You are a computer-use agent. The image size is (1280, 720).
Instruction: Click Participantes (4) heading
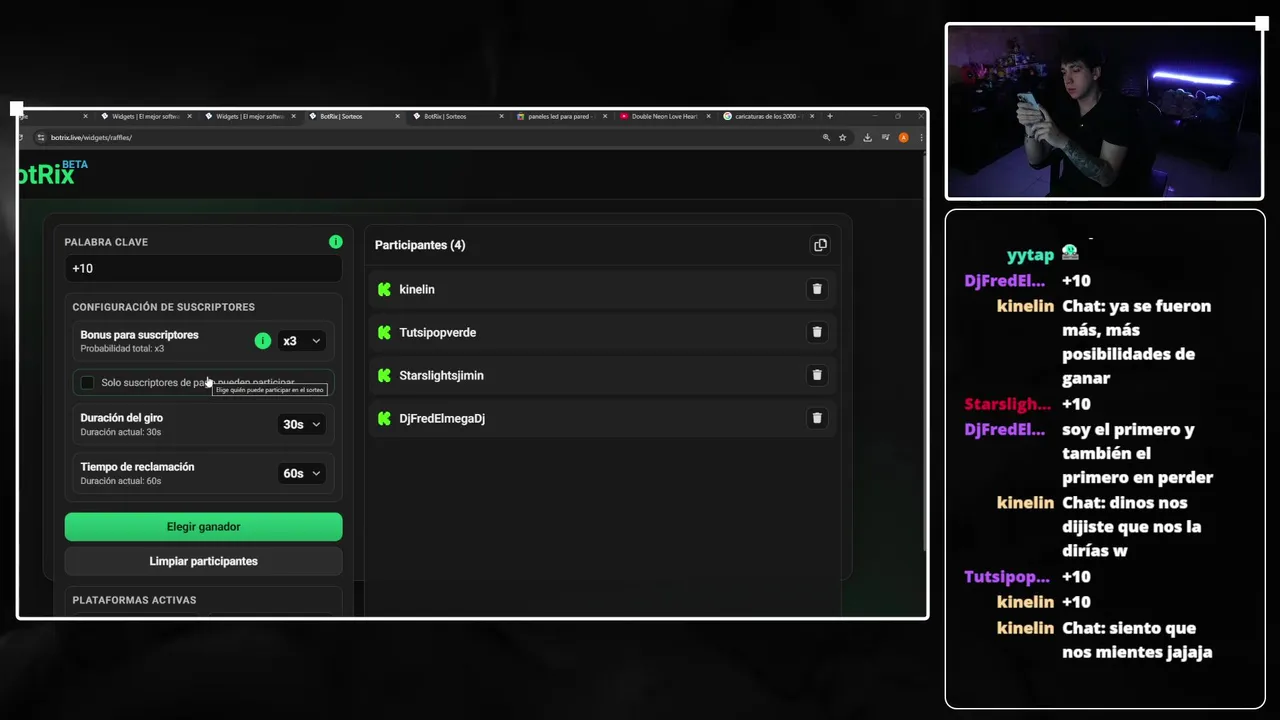point(420,245)
